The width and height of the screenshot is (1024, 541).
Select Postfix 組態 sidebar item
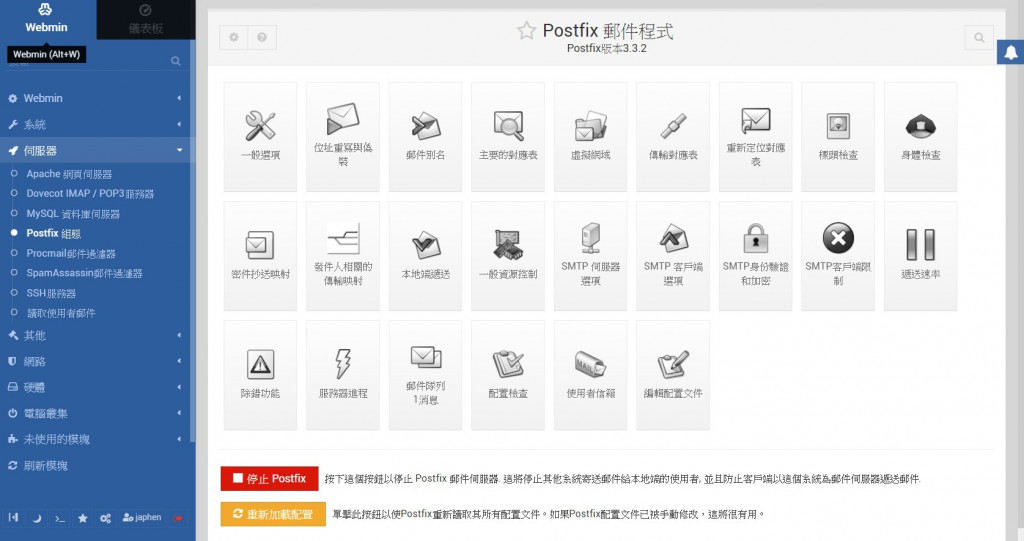[54, 233]
